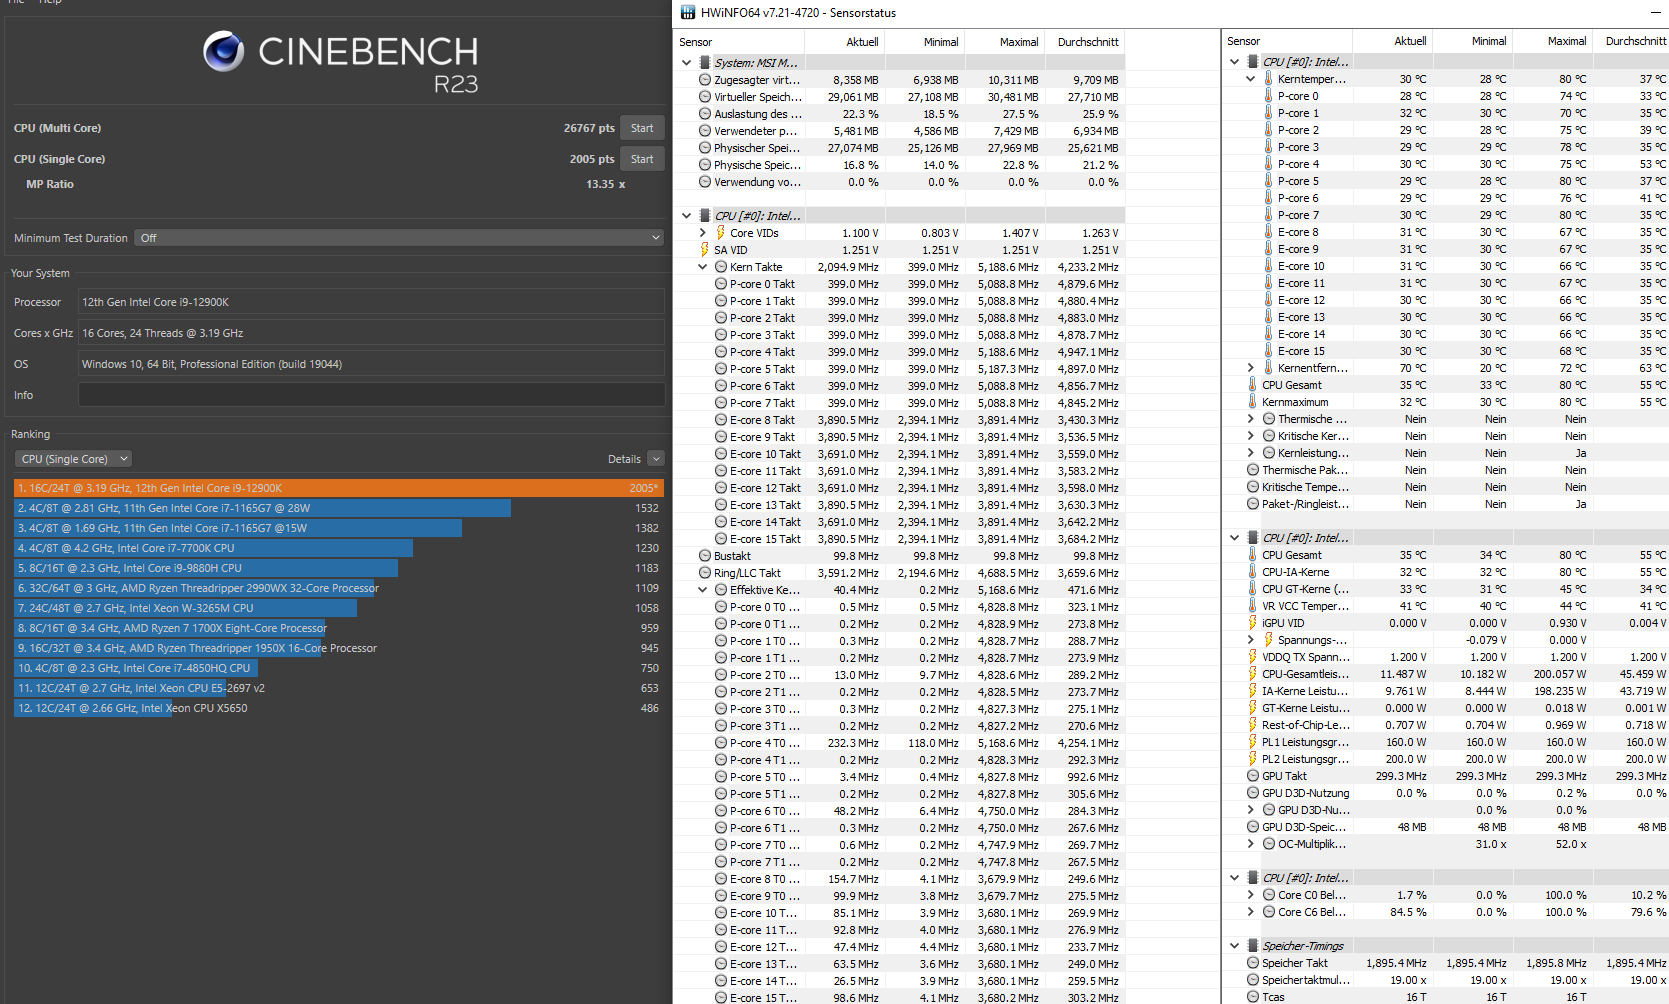Click the lightning icon beside iGPU VID
Image resolution: width=1669 pixels, height=1004 pixels.
[x=1253, y=623]
